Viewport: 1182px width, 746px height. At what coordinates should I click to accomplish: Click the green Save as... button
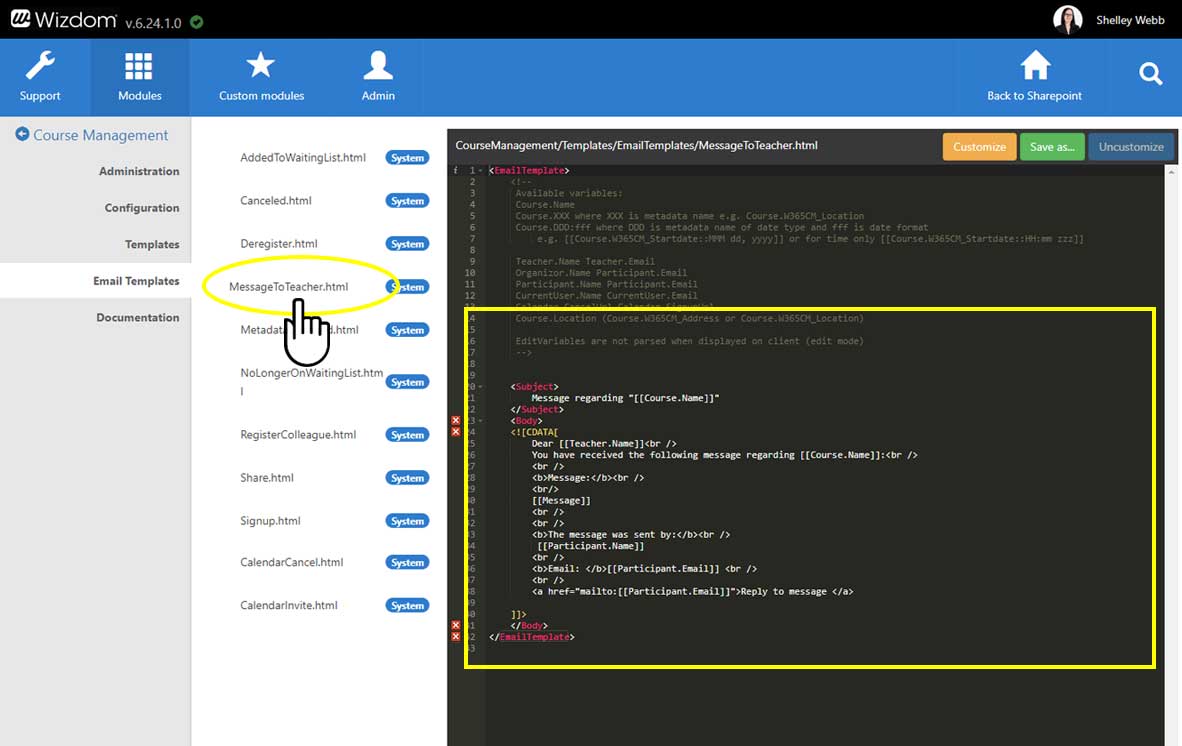click(x=1051, y=147)
